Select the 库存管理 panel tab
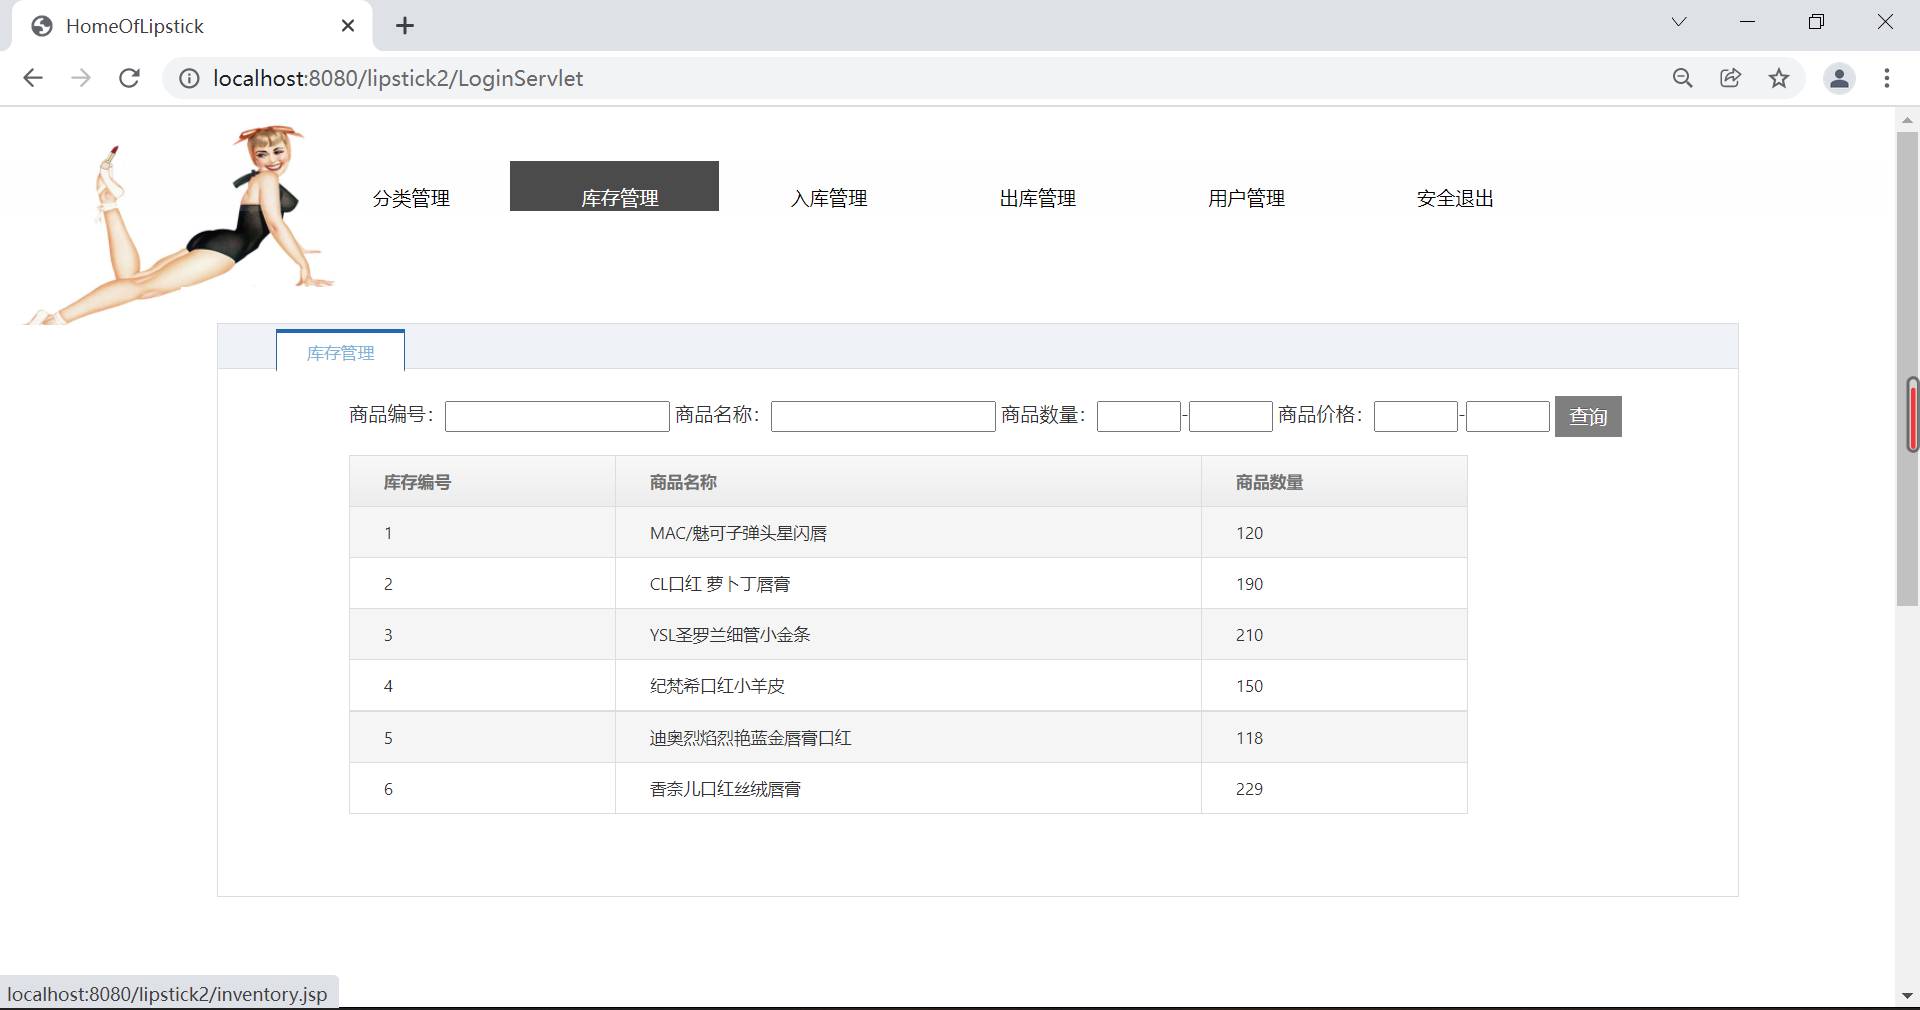Screen dimensions: 1920x1010 (x=340, y=351)
